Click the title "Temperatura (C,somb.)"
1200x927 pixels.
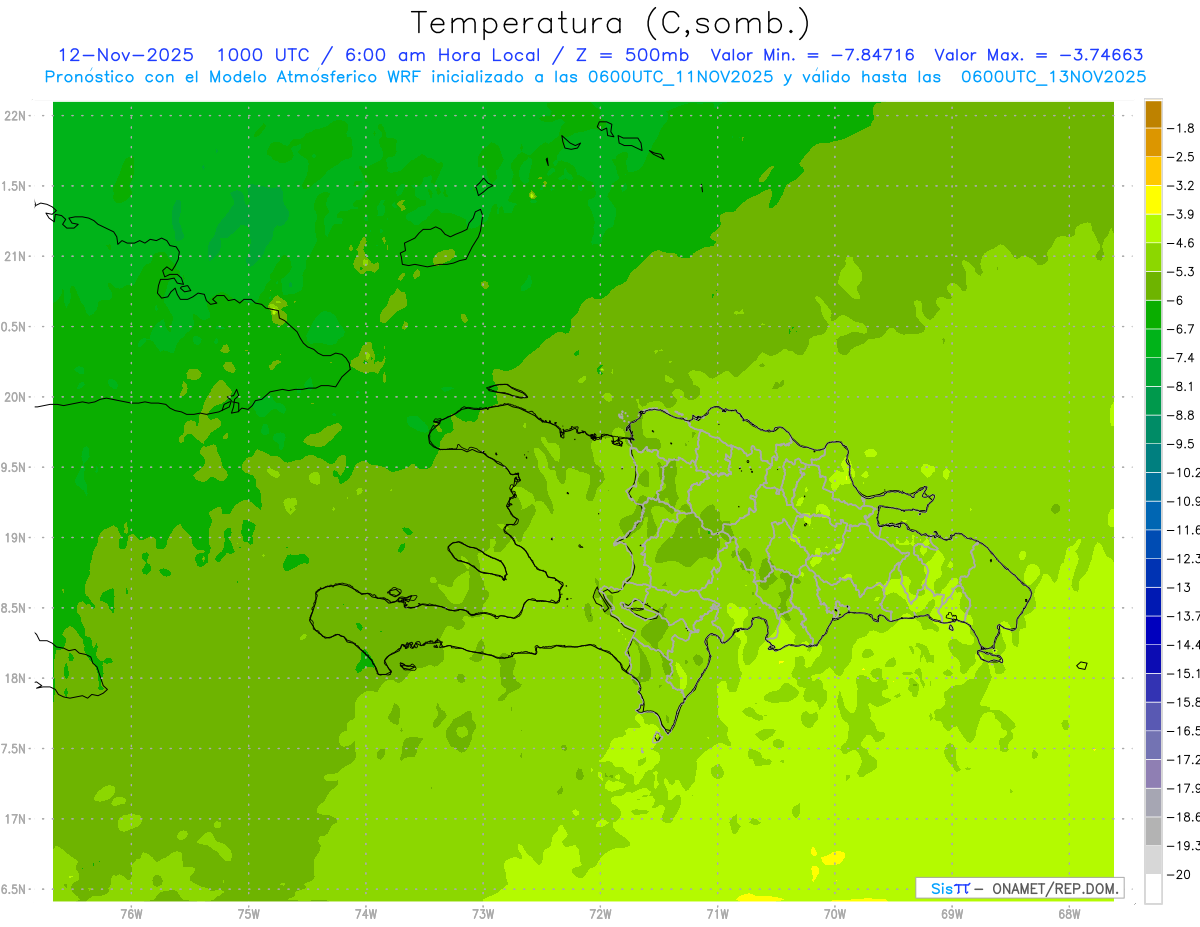(611, 24)
